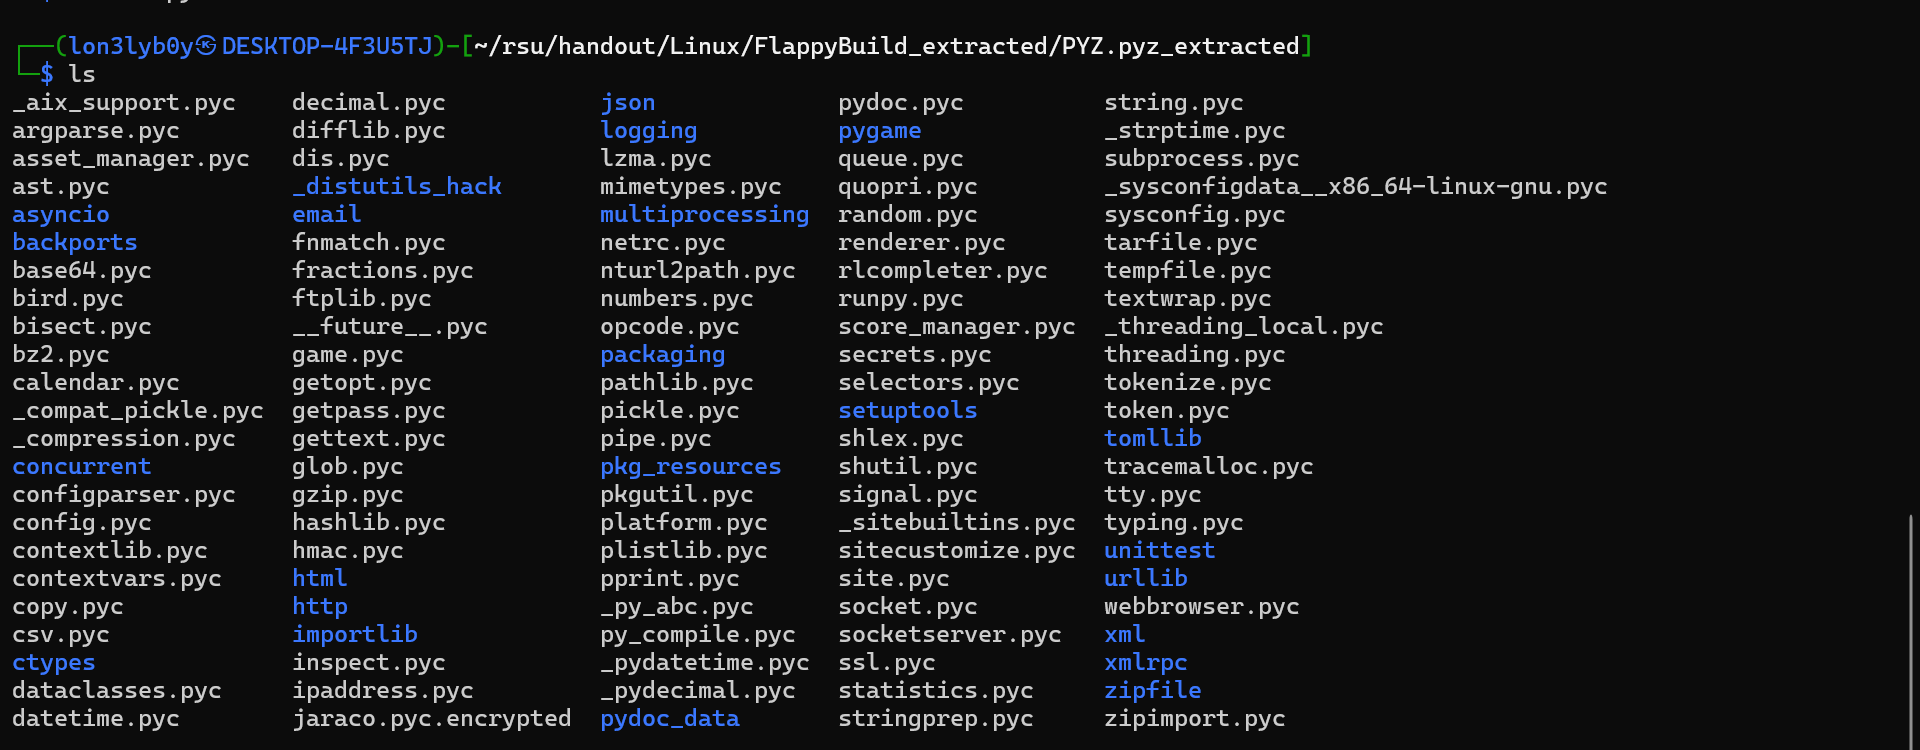Select the game.pyc file in listing
This screenshot has height=750, width=1920.
(x=347, y=355)
